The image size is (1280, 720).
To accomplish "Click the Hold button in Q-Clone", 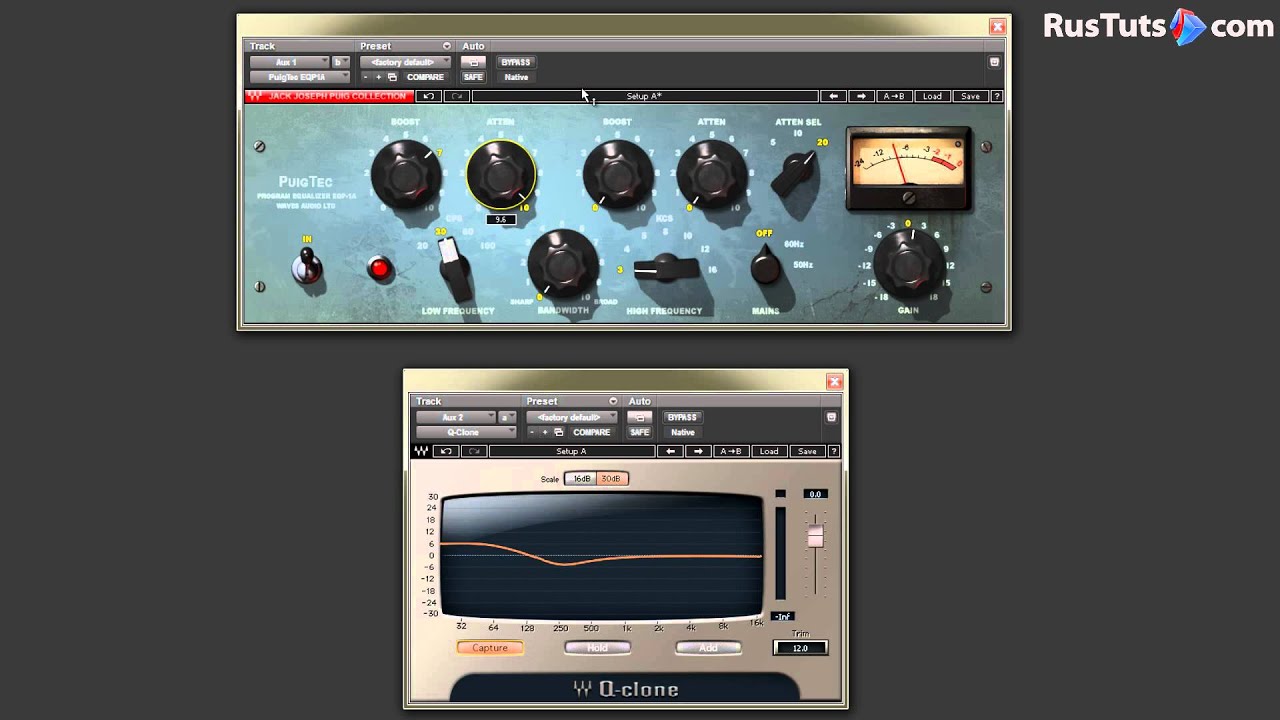I will coord(597,648).
